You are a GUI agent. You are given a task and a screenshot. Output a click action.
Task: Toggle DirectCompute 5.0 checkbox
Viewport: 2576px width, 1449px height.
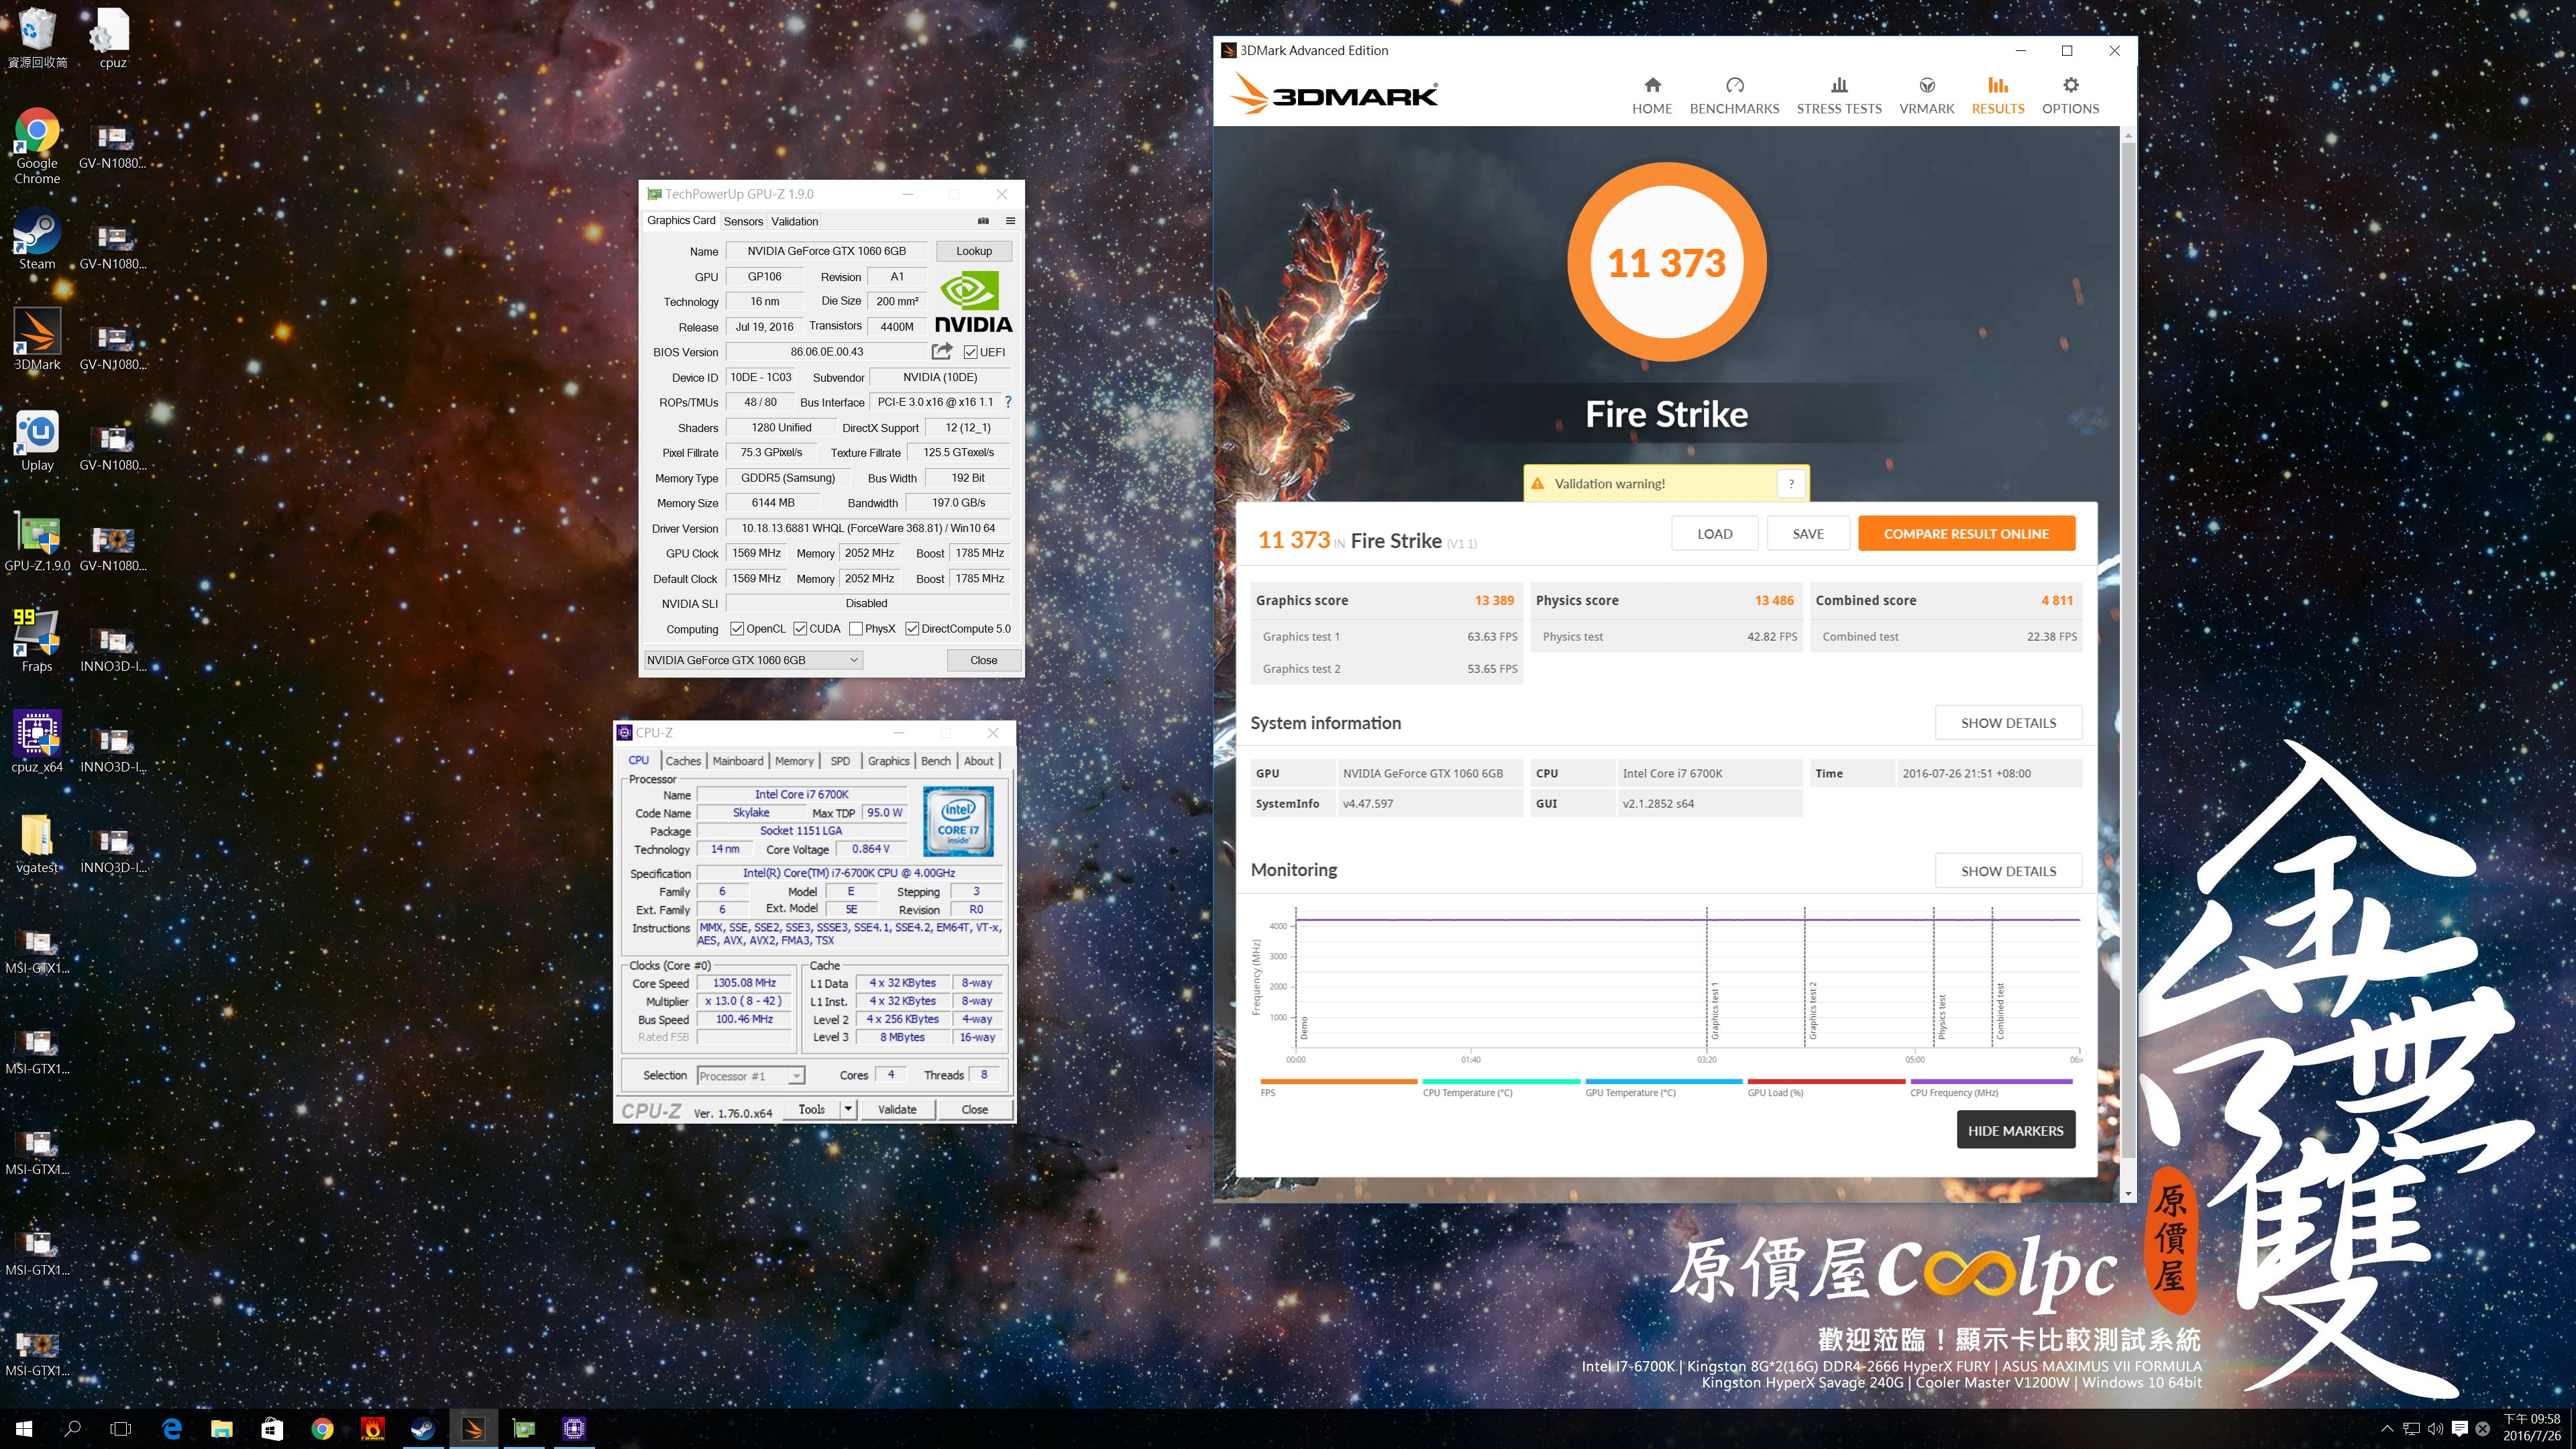tap(912, 629)
